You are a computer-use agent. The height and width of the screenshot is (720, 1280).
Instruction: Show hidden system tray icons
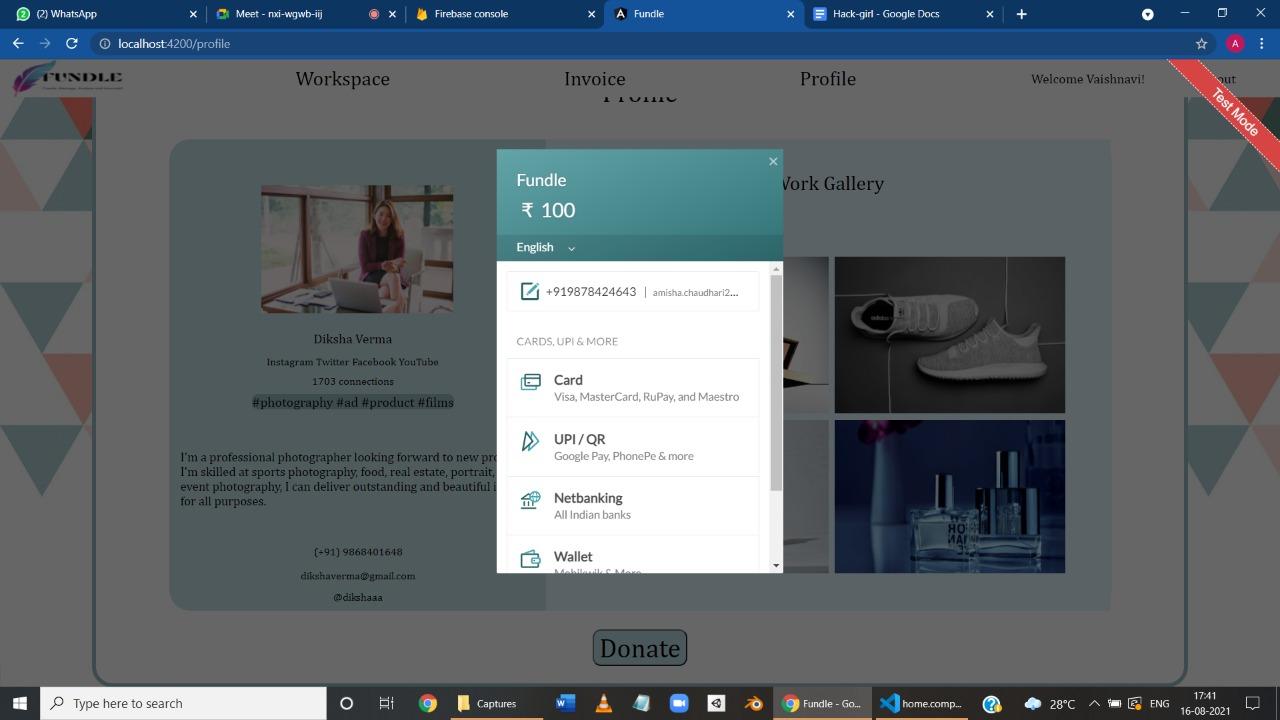pos(1094,703)
